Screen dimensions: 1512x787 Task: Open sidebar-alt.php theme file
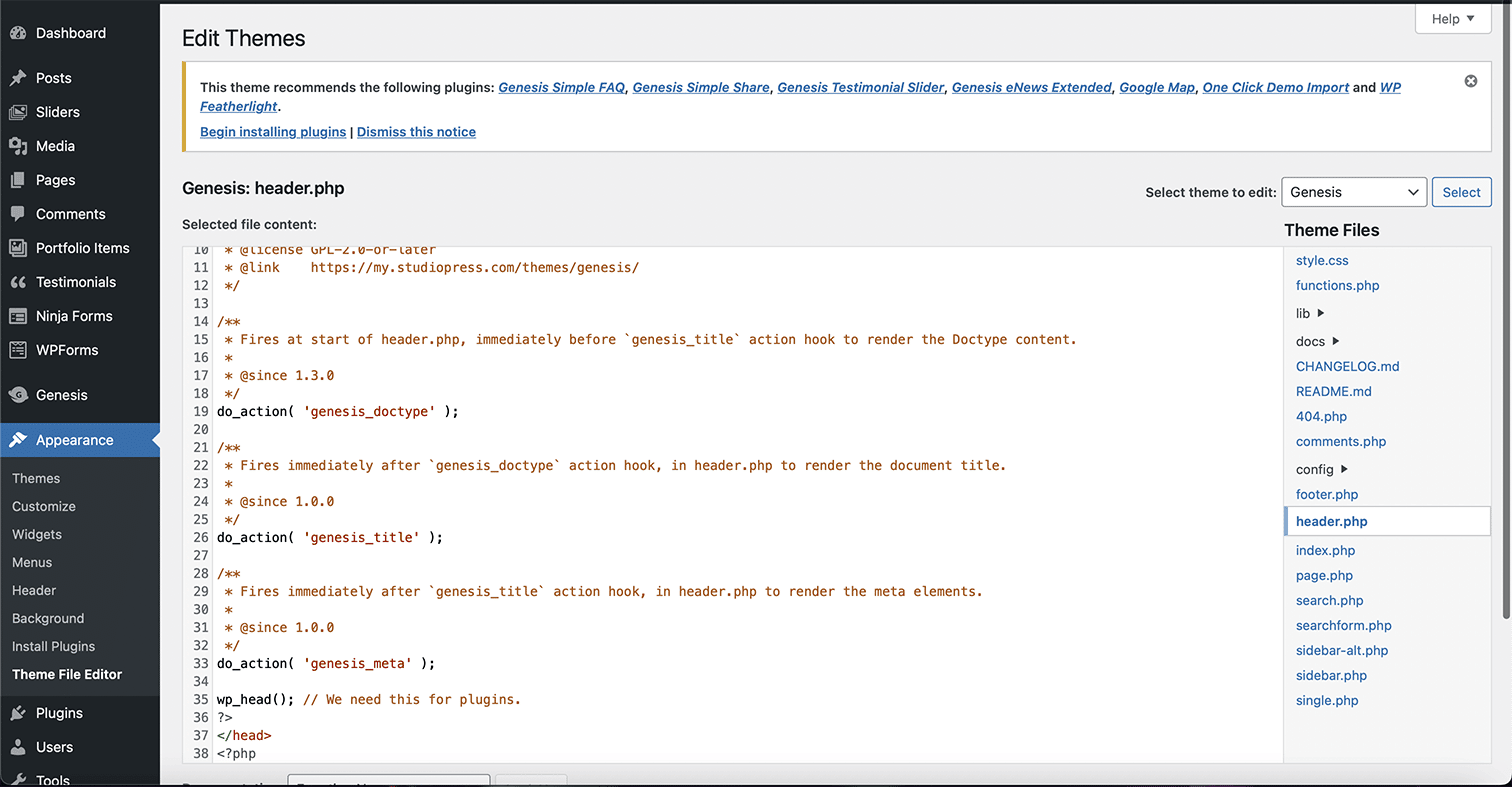(1342, 650)
